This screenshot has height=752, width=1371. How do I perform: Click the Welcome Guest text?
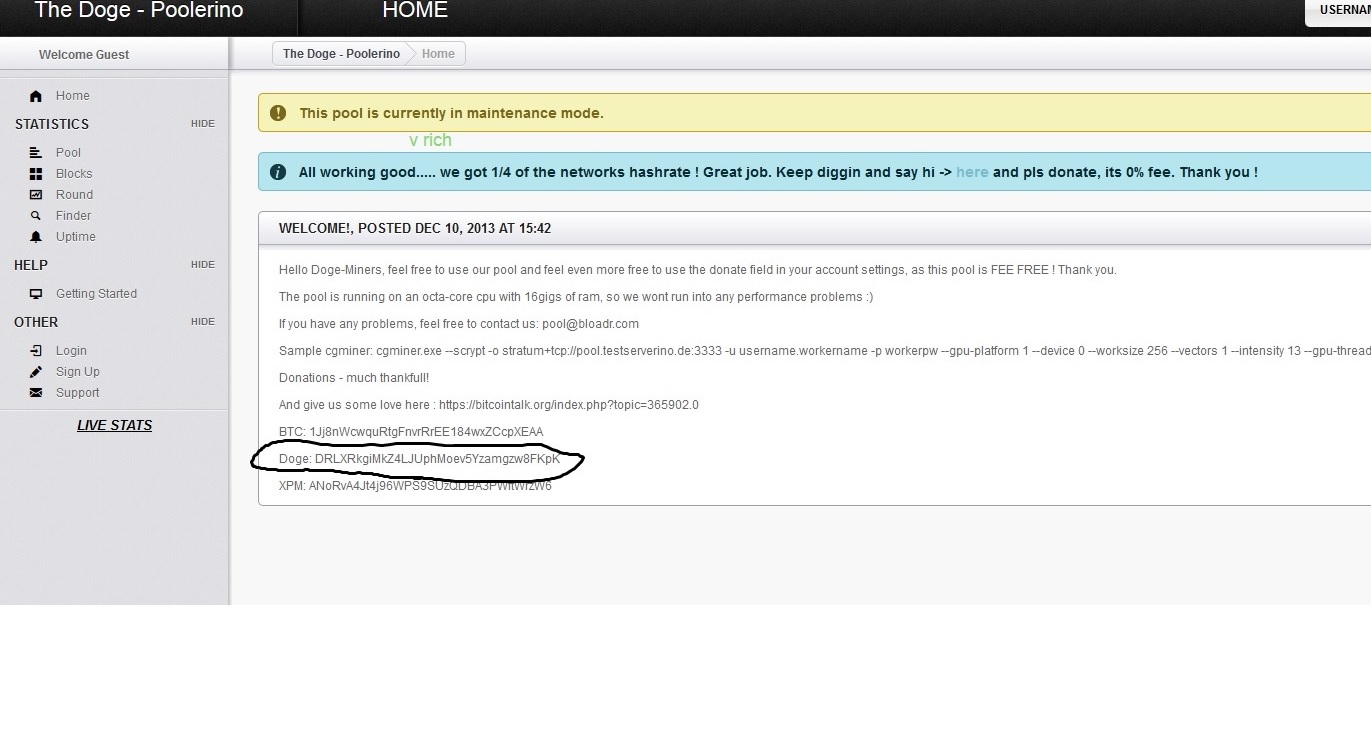point(84,55)
